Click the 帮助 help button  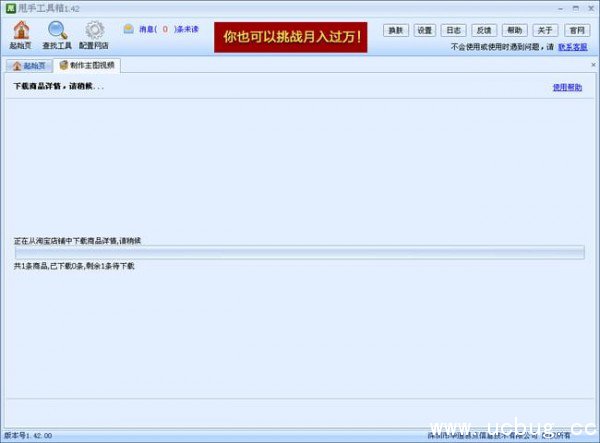click(514, 30)
